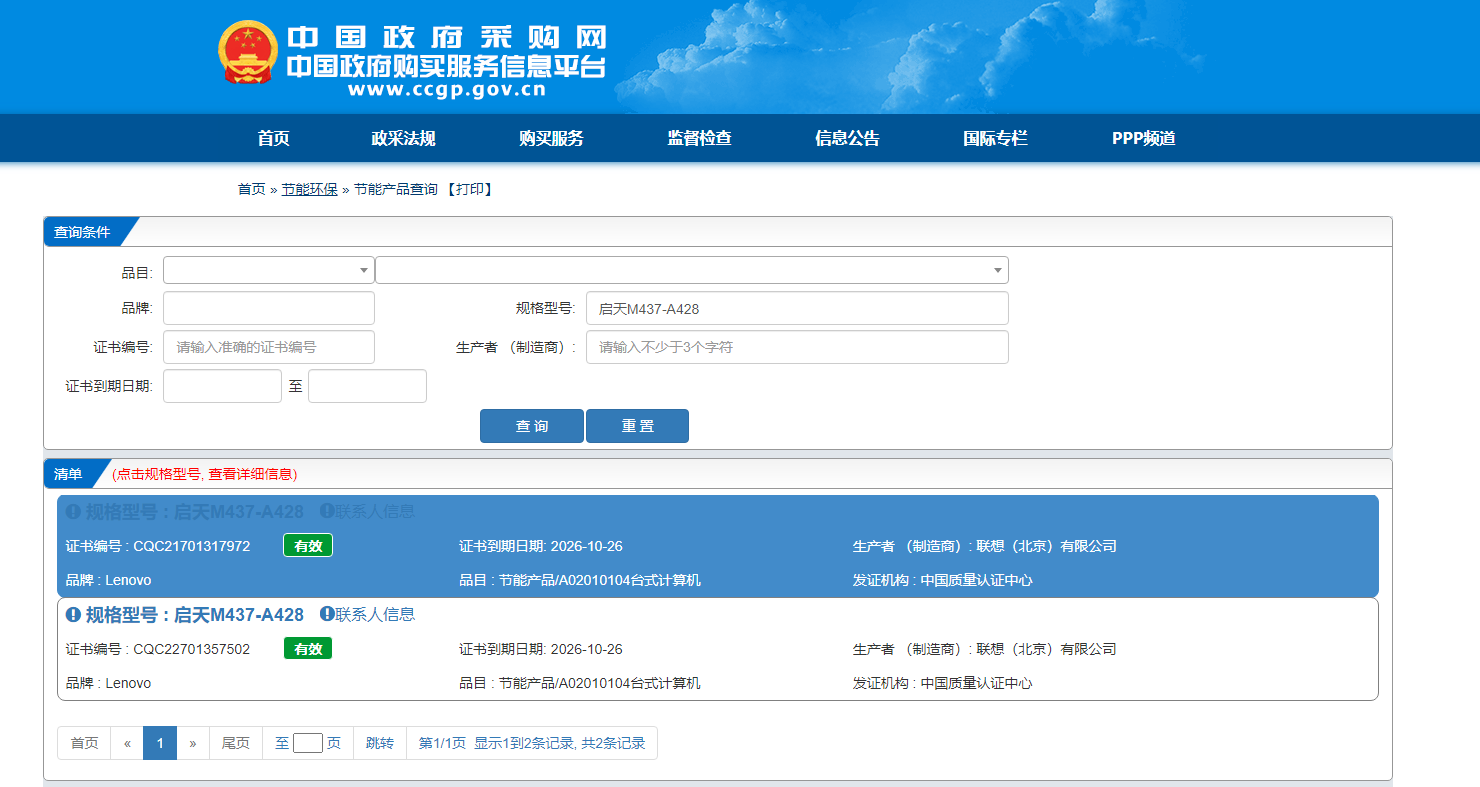Open 购买服务 navigation menu
This screenshot has width=1480, height=787.
click(551, 139)
